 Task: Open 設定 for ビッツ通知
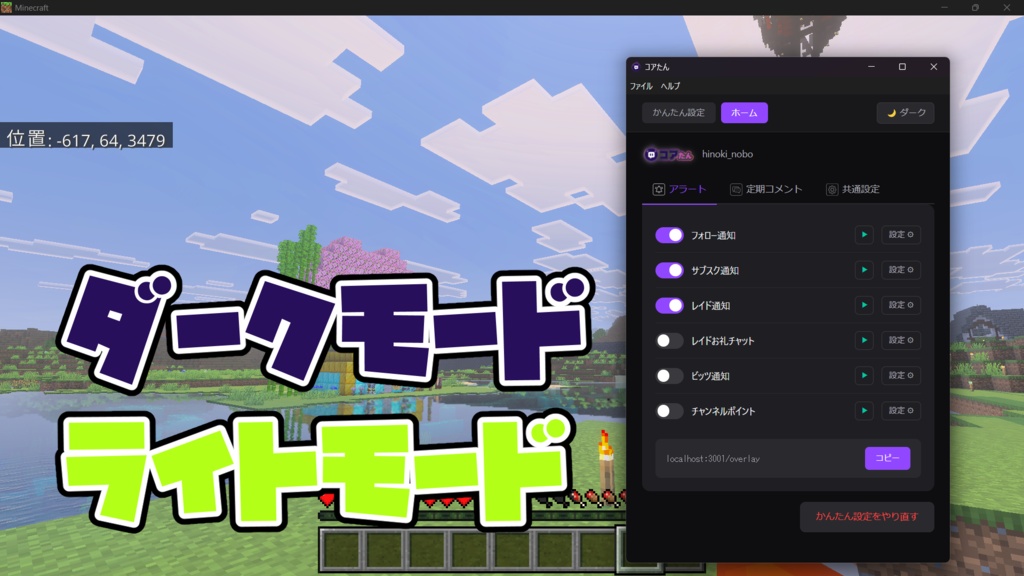tap(901, 376)
